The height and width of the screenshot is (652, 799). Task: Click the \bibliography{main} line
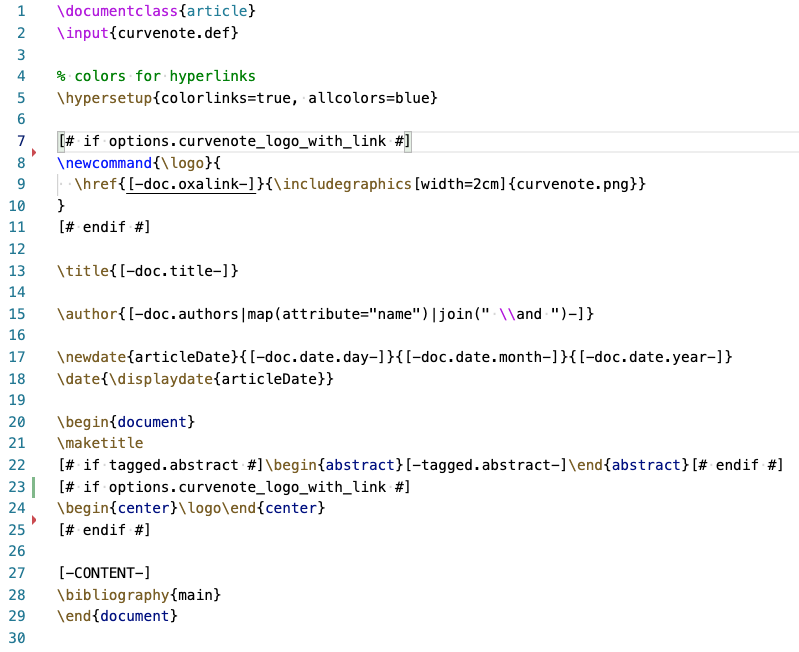pyautogui.click(x=139, y=595)
